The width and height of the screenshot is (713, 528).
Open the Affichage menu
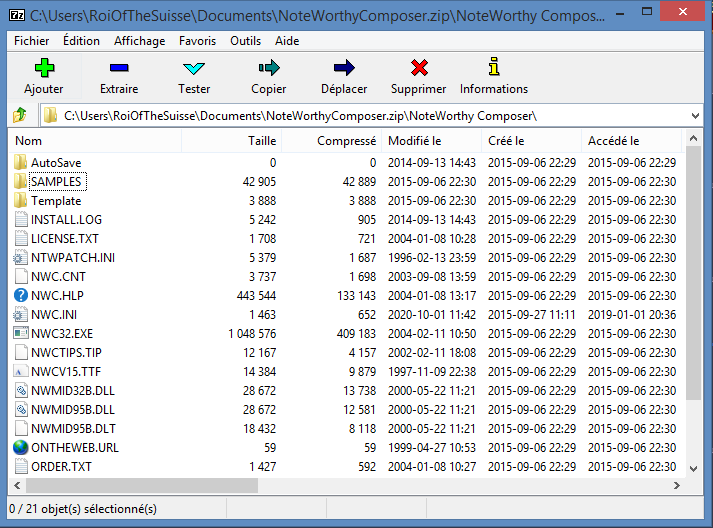point(140,41)
